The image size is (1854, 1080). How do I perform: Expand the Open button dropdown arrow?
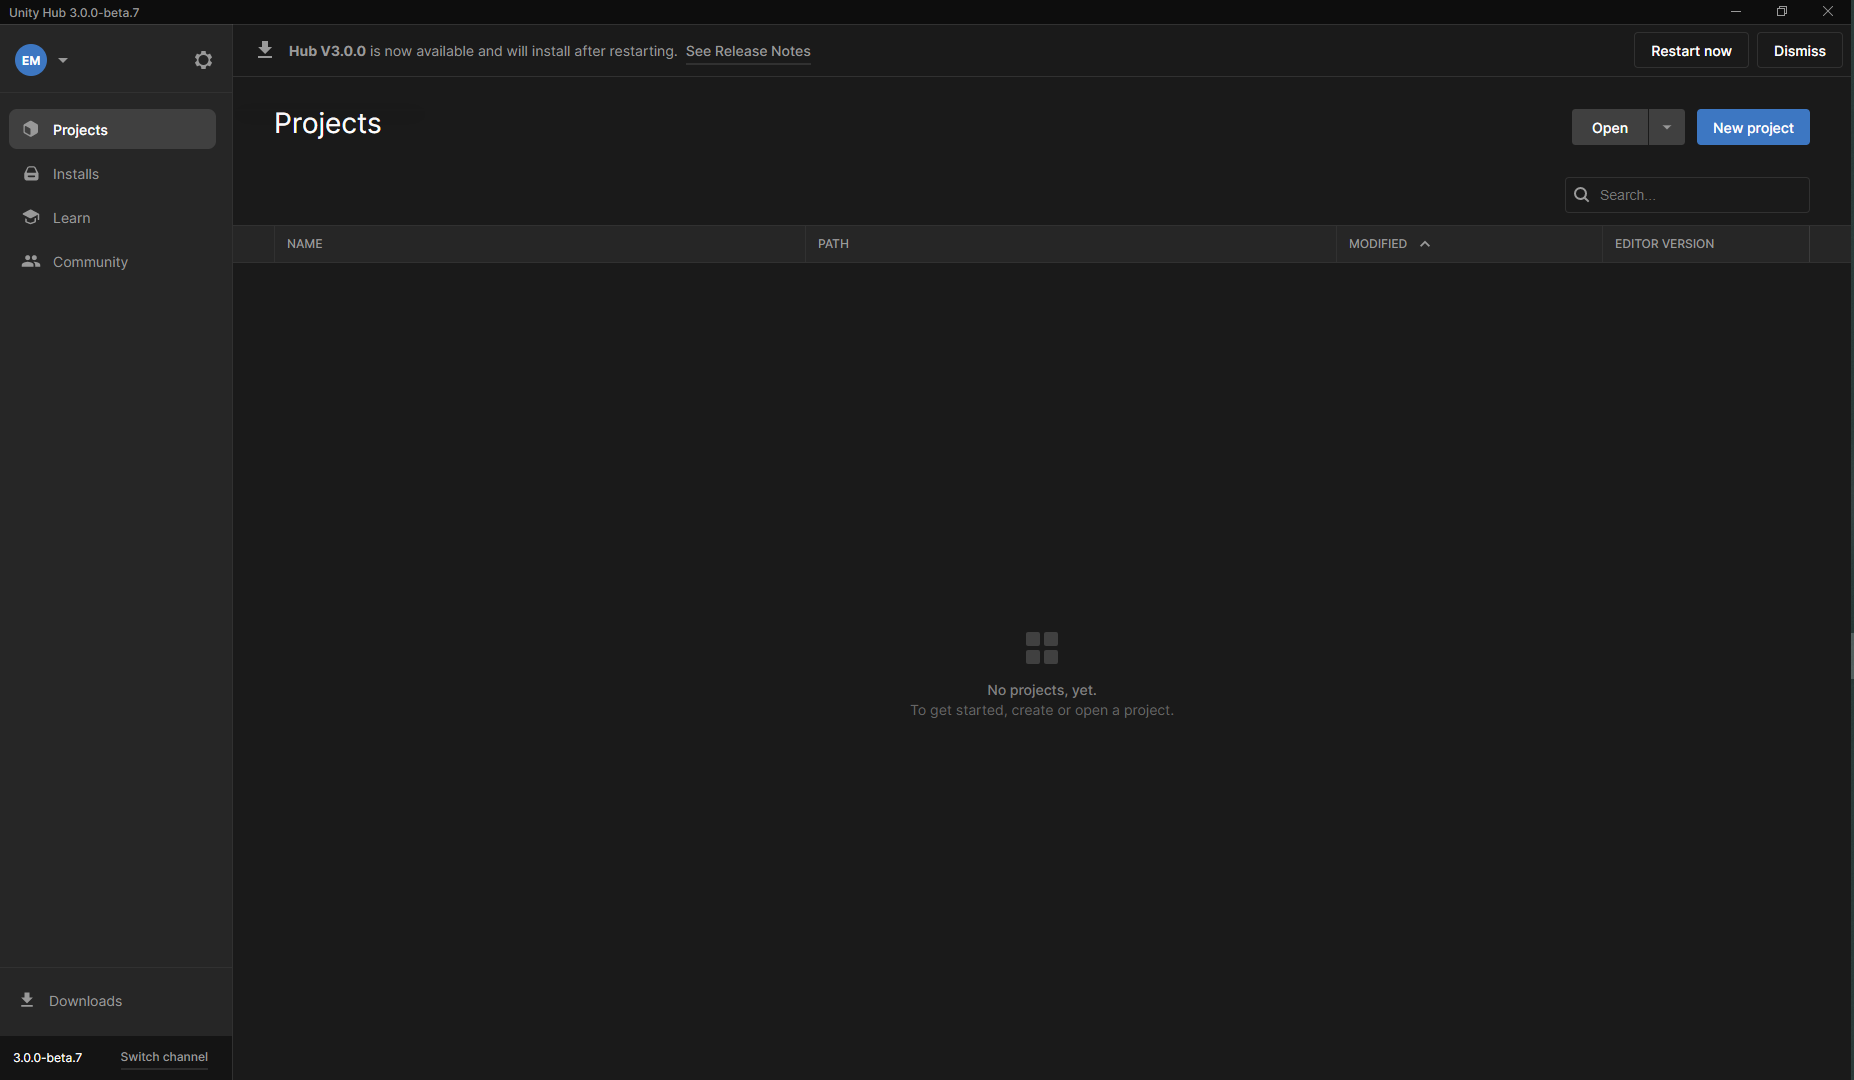pos(1667,127)
